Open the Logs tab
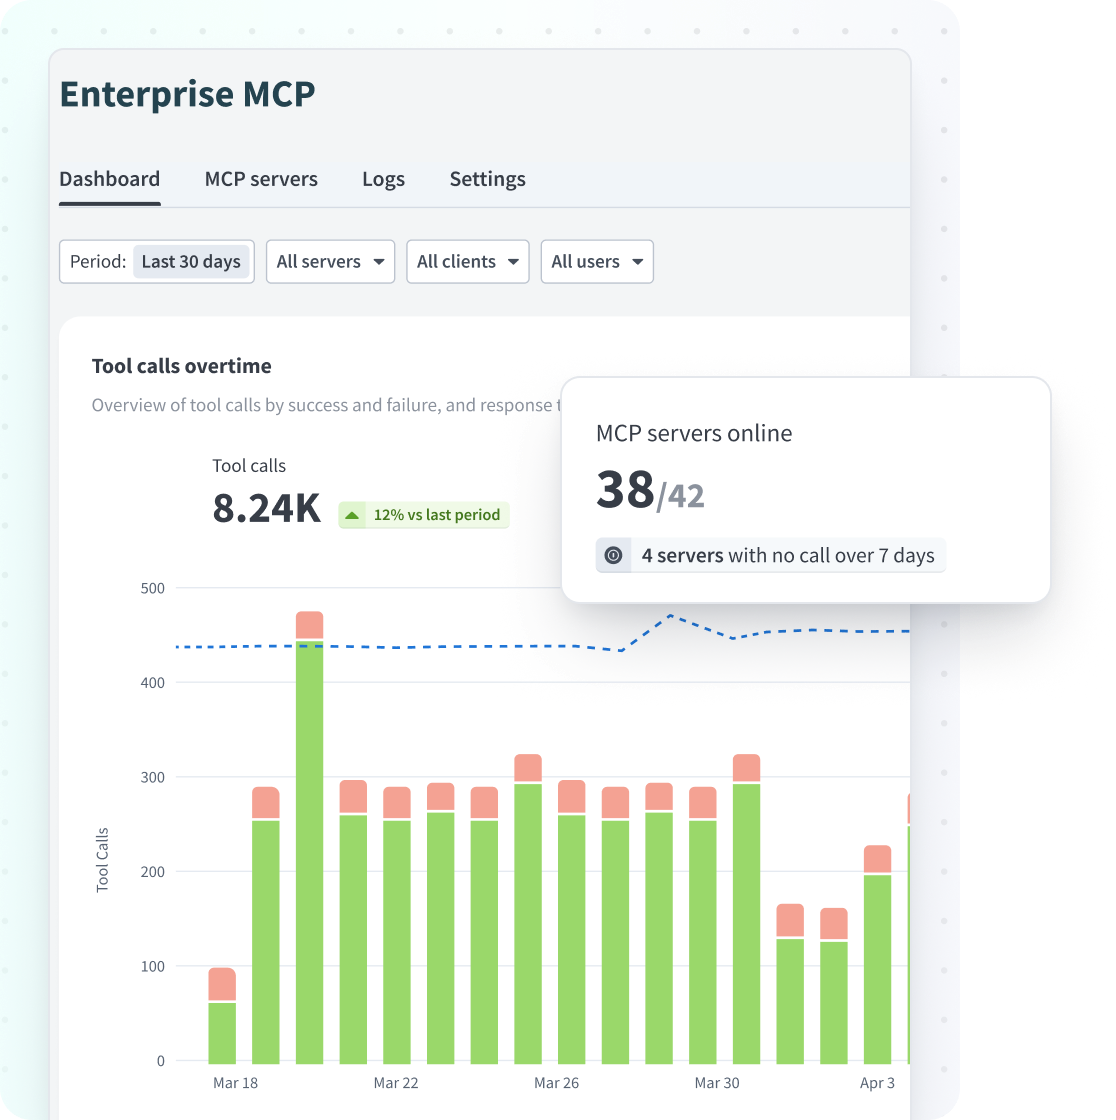The width and height of the screenshot is (1116, 1120). 383,179
